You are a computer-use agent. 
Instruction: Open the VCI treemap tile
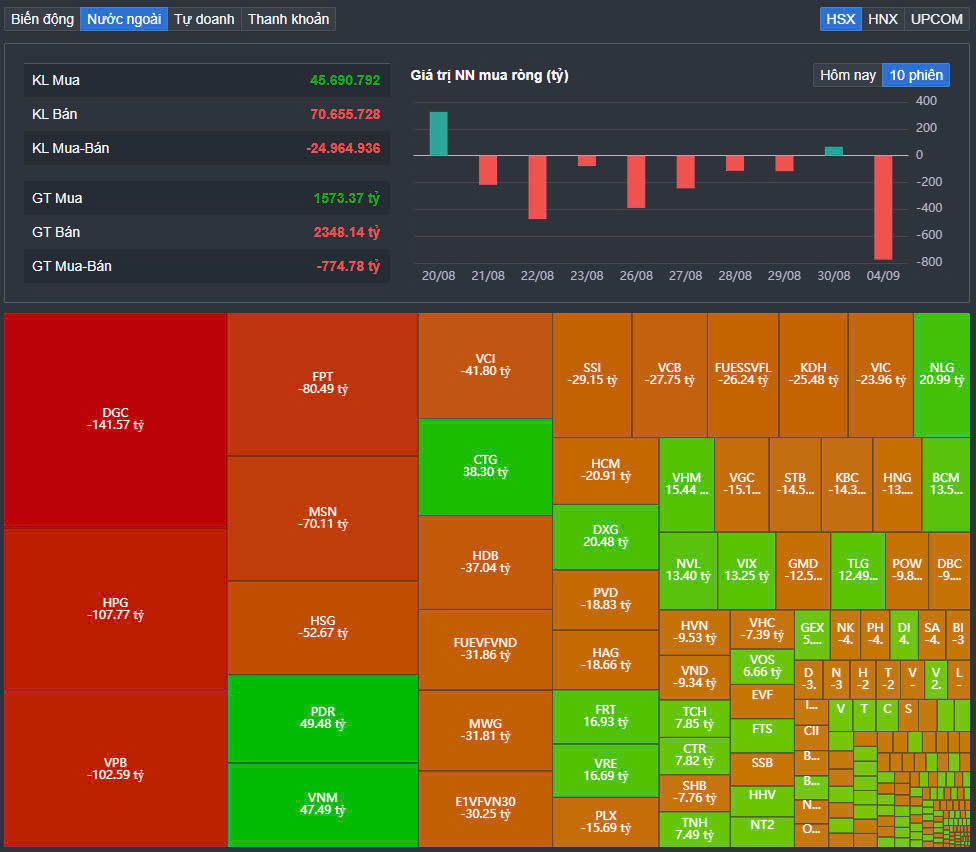[x=485, y=365]
